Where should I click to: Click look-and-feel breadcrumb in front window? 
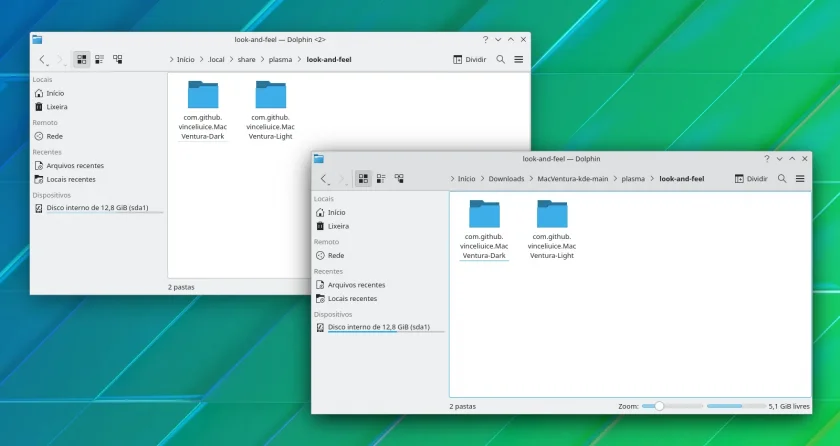click(681, 179)
